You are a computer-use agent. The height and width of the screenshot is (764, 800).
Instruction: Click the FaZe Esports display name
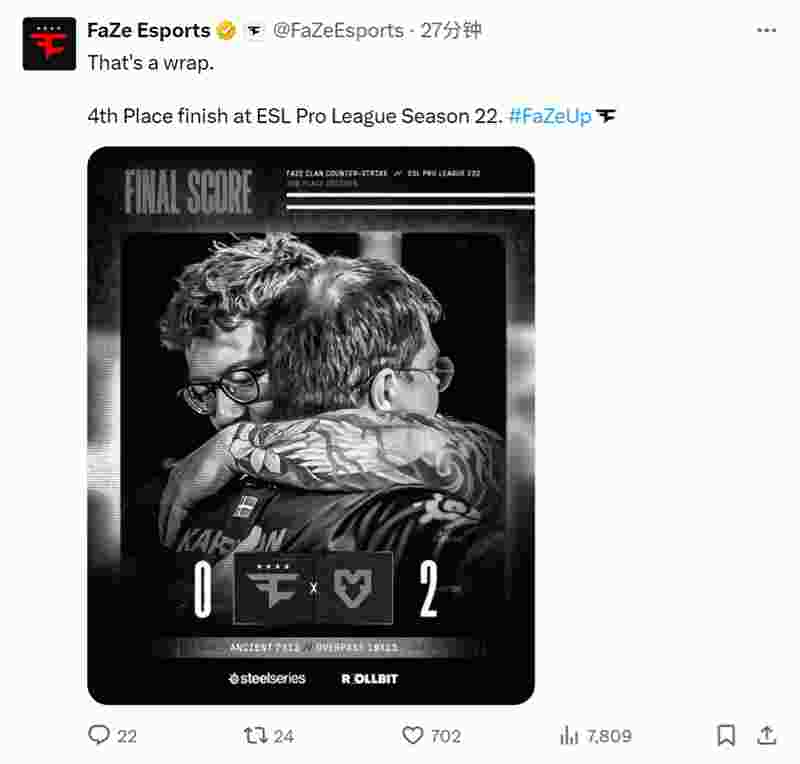[x=148, y=31]
